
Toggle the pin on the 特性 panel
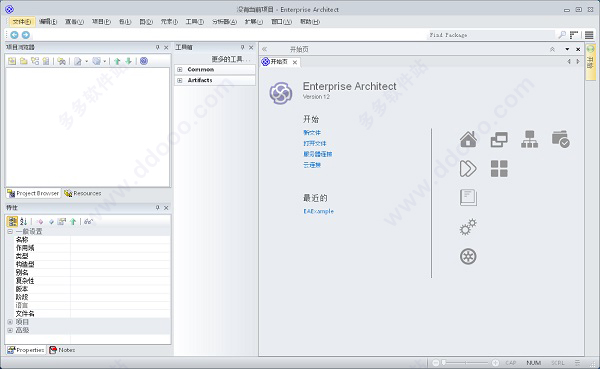pos(157,207)
